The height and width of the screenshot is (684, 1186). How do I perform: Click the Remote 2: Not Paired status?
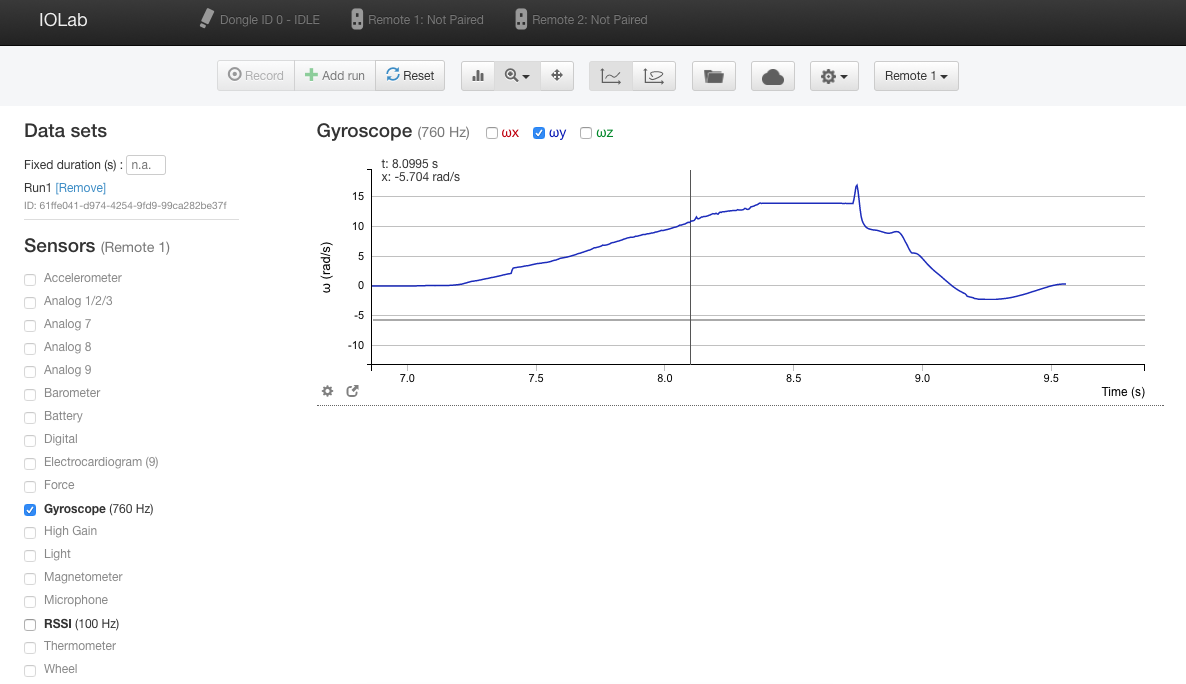[590, 20]
